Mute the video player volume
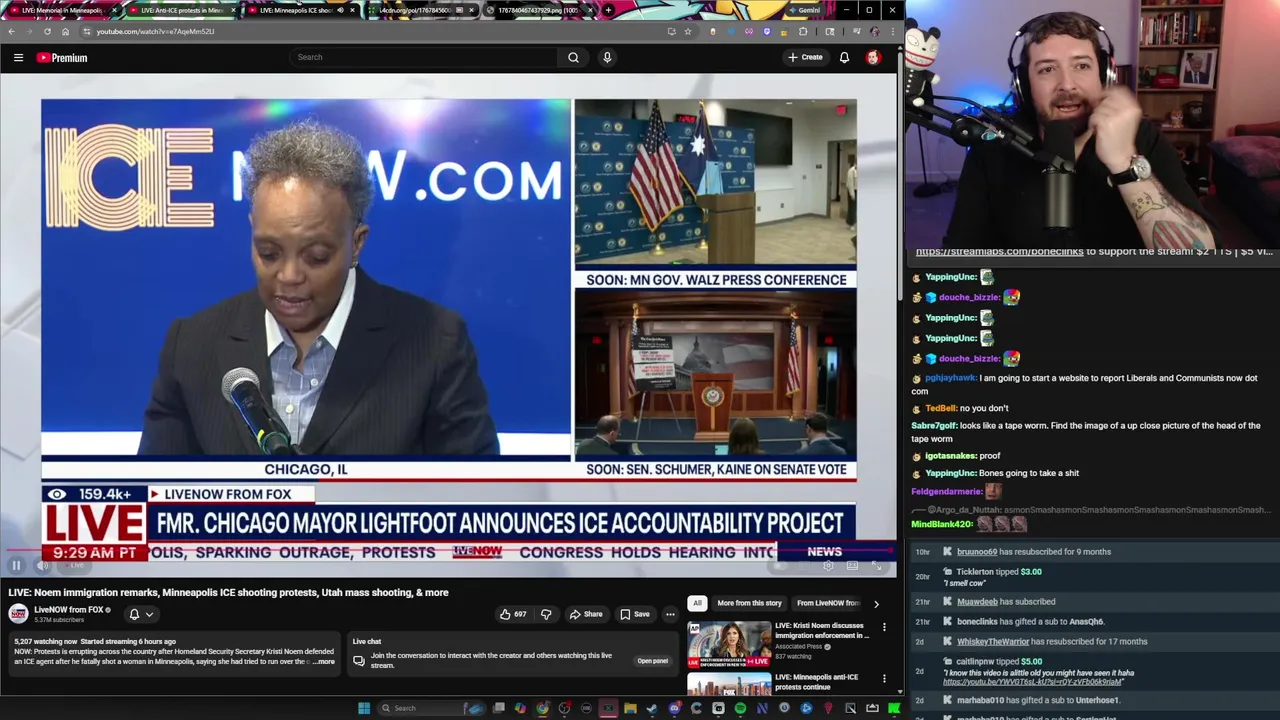This screenshot has width=1280, height=720. coord(43,566)
